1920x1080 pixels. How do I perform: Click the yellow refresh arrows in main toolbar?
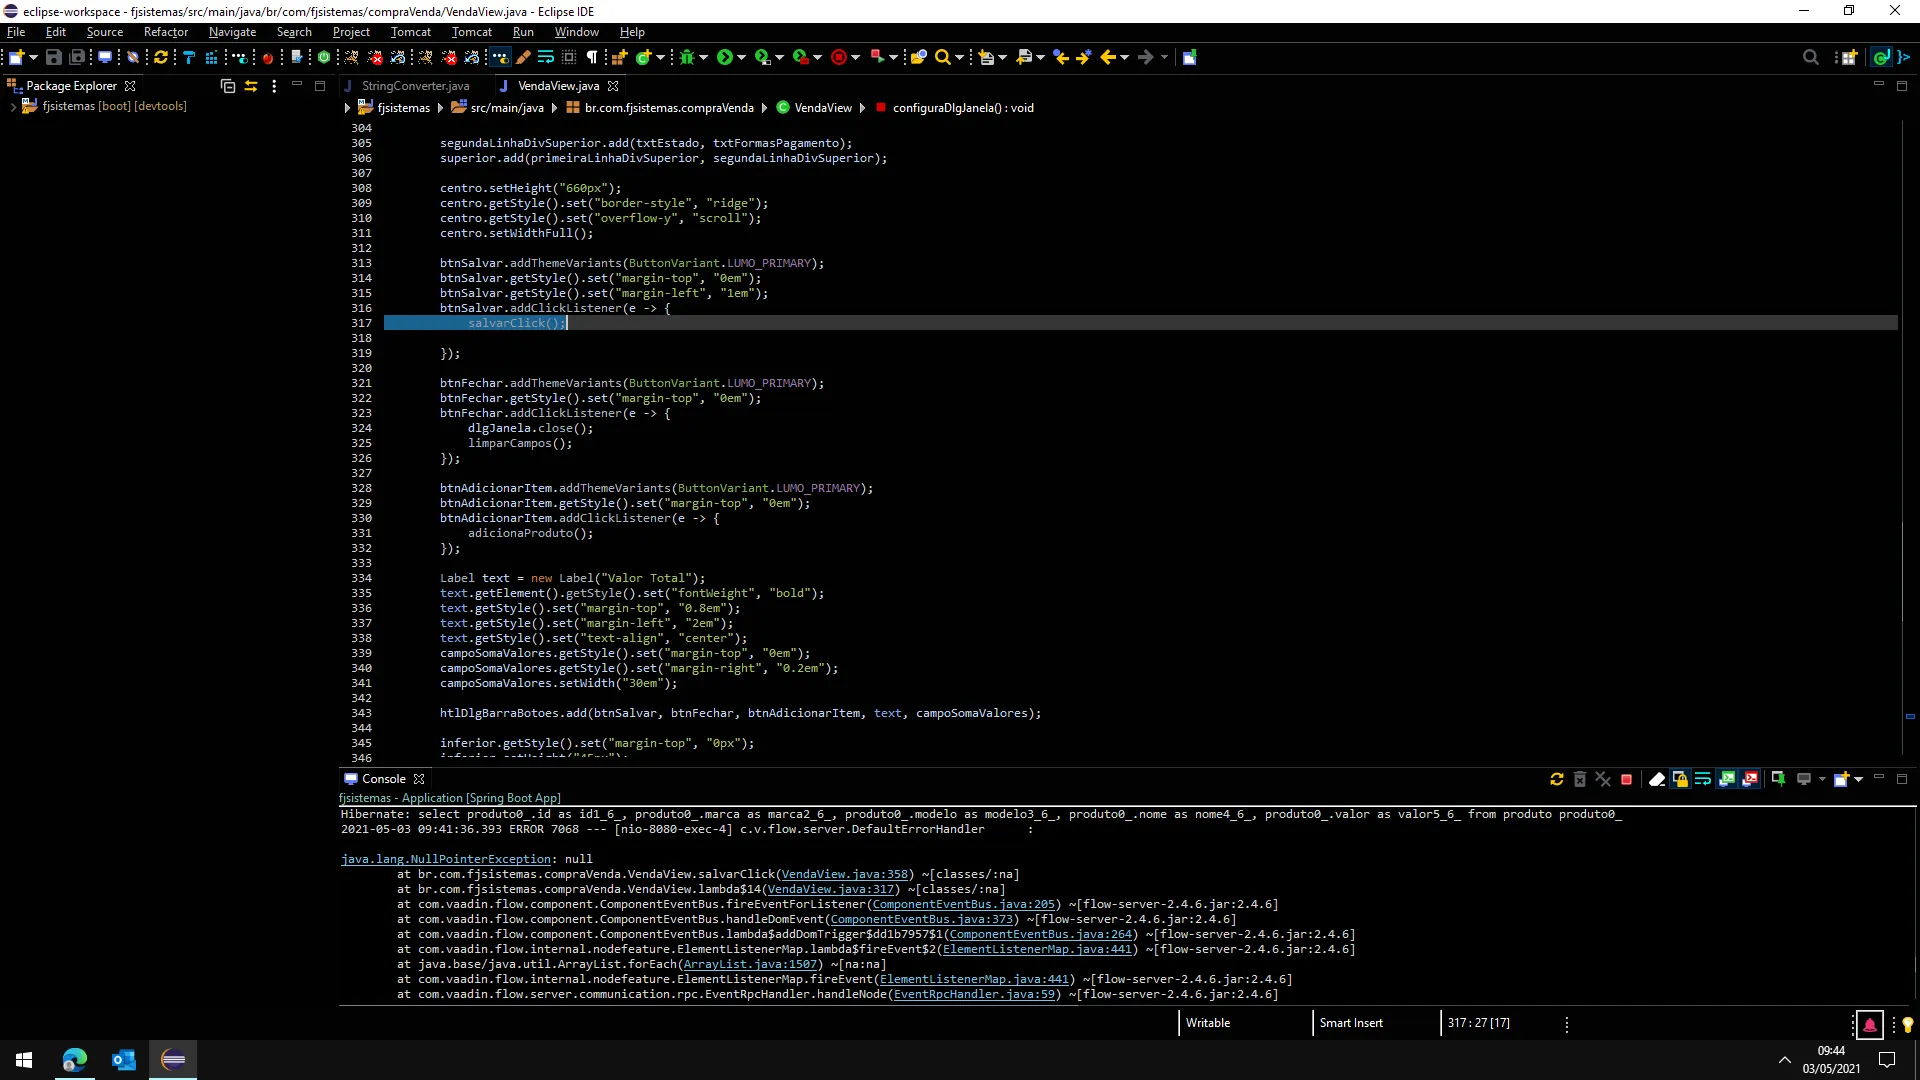[160, 57]
